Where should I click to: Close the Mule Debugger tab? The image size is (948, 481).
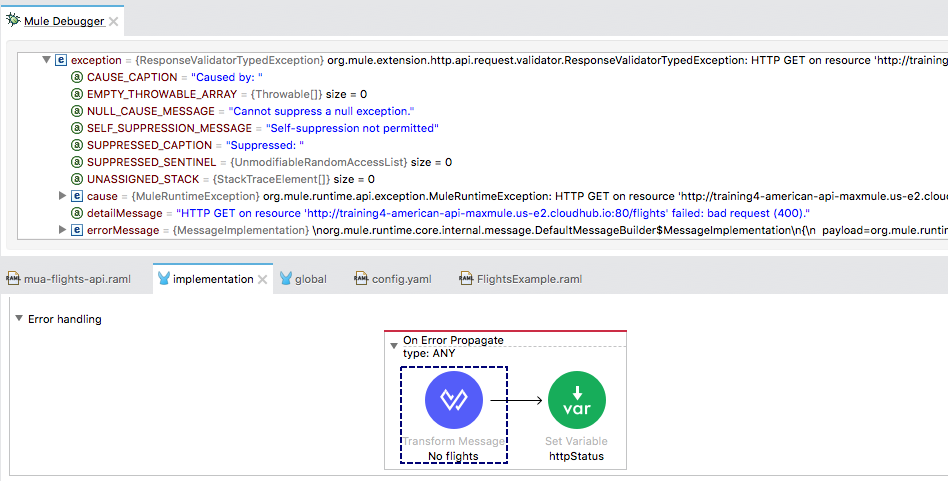click(113, 22)
